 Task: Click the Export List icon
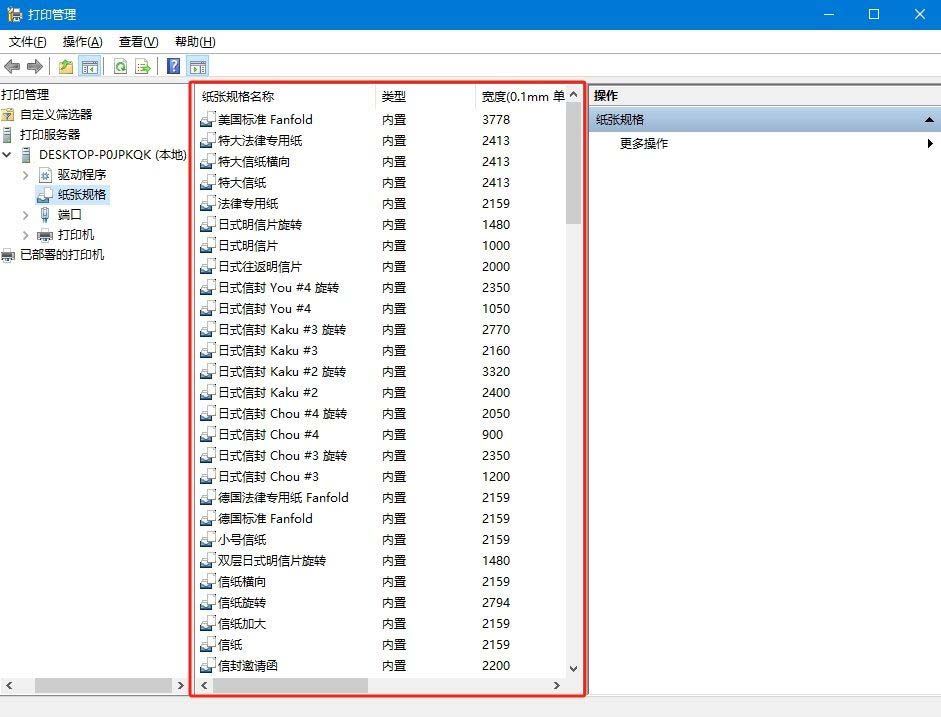click(x=142, y=67)
